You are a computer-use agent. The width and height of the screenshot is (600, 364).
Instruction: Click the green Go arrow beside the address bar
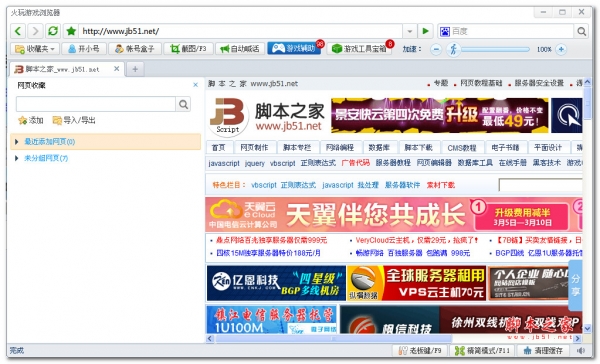[425, 31]
